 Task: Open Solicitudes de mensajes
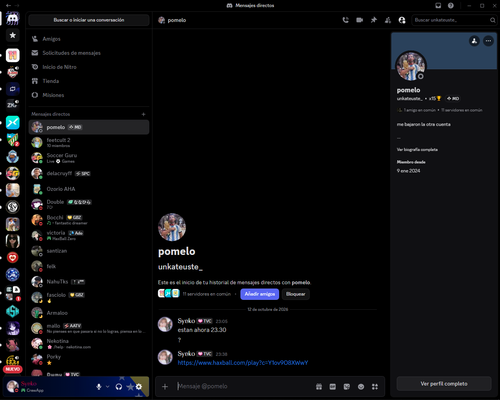tap(89, 53)
